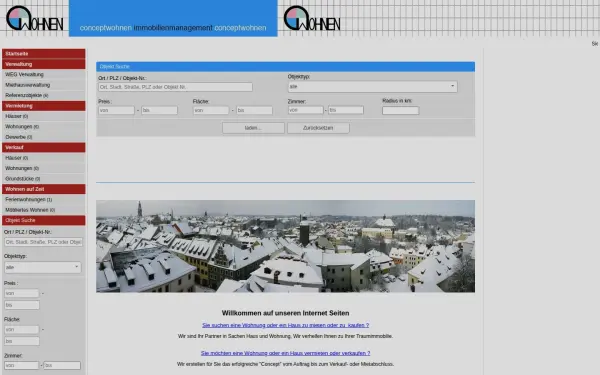Select the Verkauf section header
The height and width of the screenshot is (375, 600).
pos(44,148)
